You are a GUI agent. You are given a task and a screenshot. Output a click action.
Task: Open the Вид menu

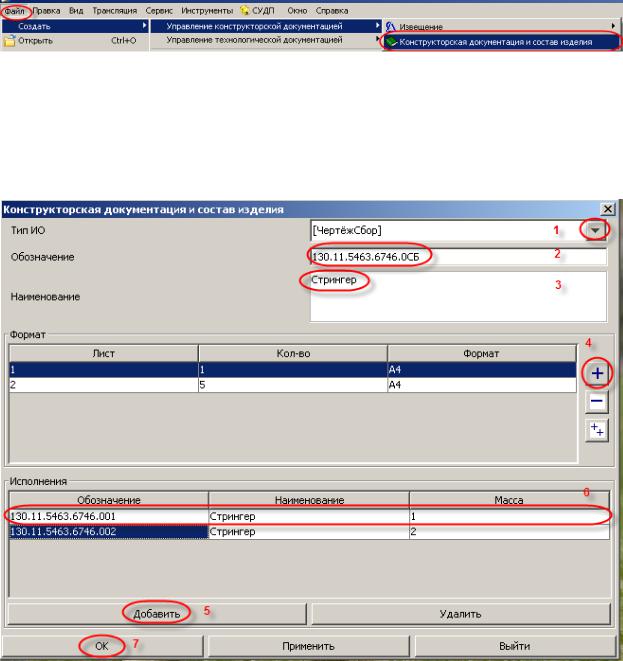click(x=76, y=11)
